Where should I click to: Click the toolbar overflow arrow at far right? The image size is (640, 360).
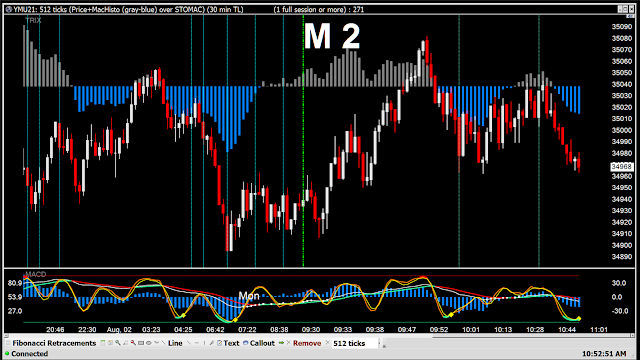[x=384, y=346]
